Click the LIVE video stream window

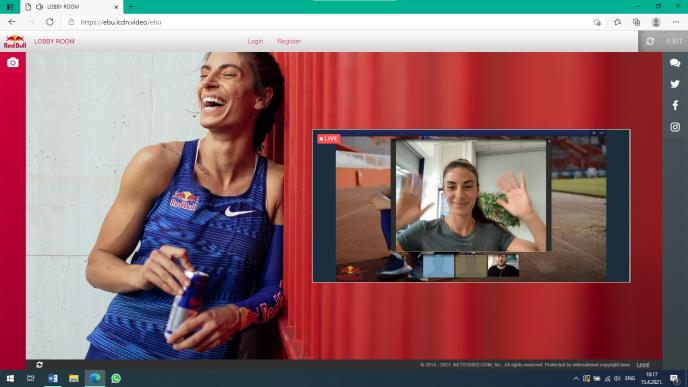pos(471,206)
